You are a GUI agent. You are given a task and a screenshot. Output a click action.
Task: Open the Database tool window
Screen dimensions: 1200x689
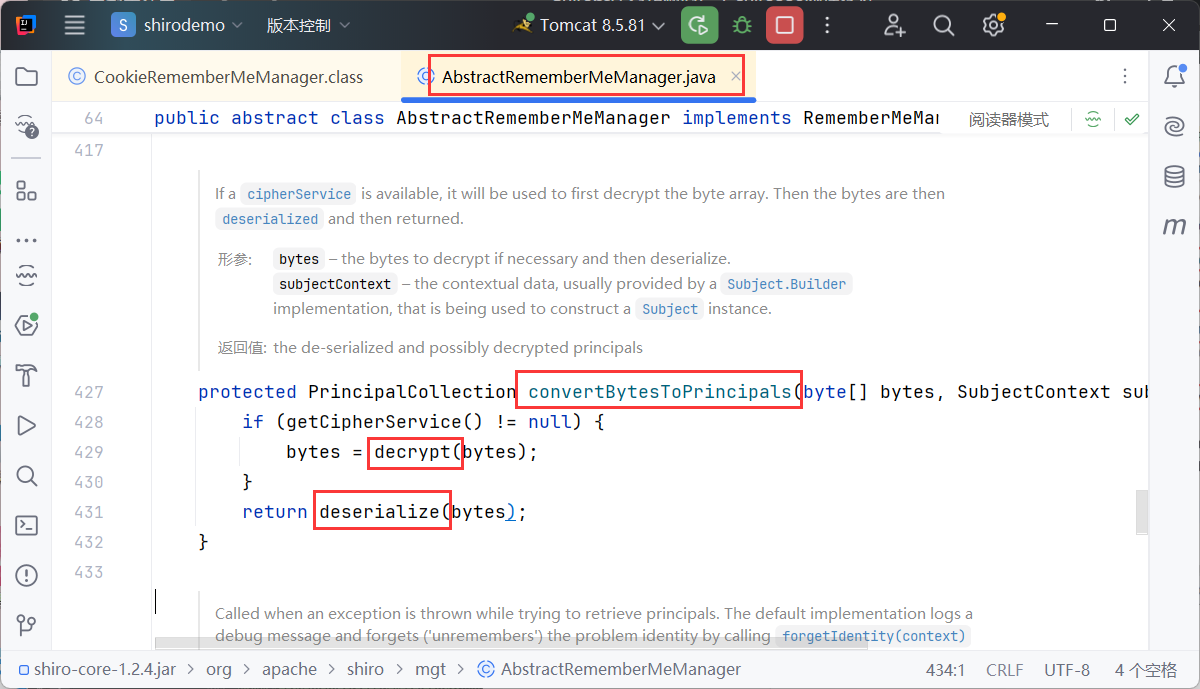coord(1174,177)
